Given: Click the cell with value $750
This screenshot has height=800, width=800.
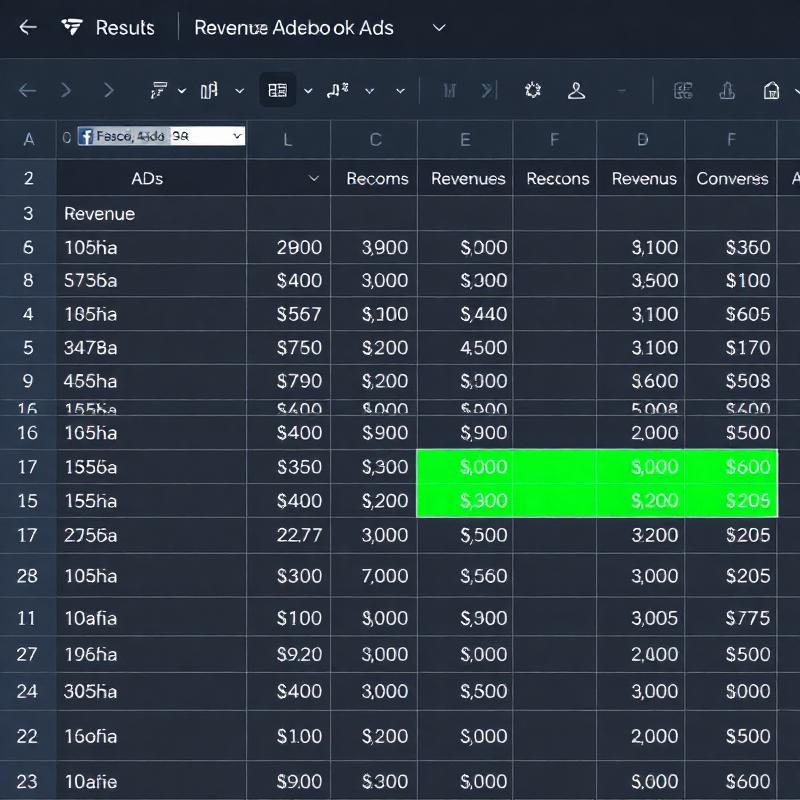Looking at the screenshot, I should [289, 347].
